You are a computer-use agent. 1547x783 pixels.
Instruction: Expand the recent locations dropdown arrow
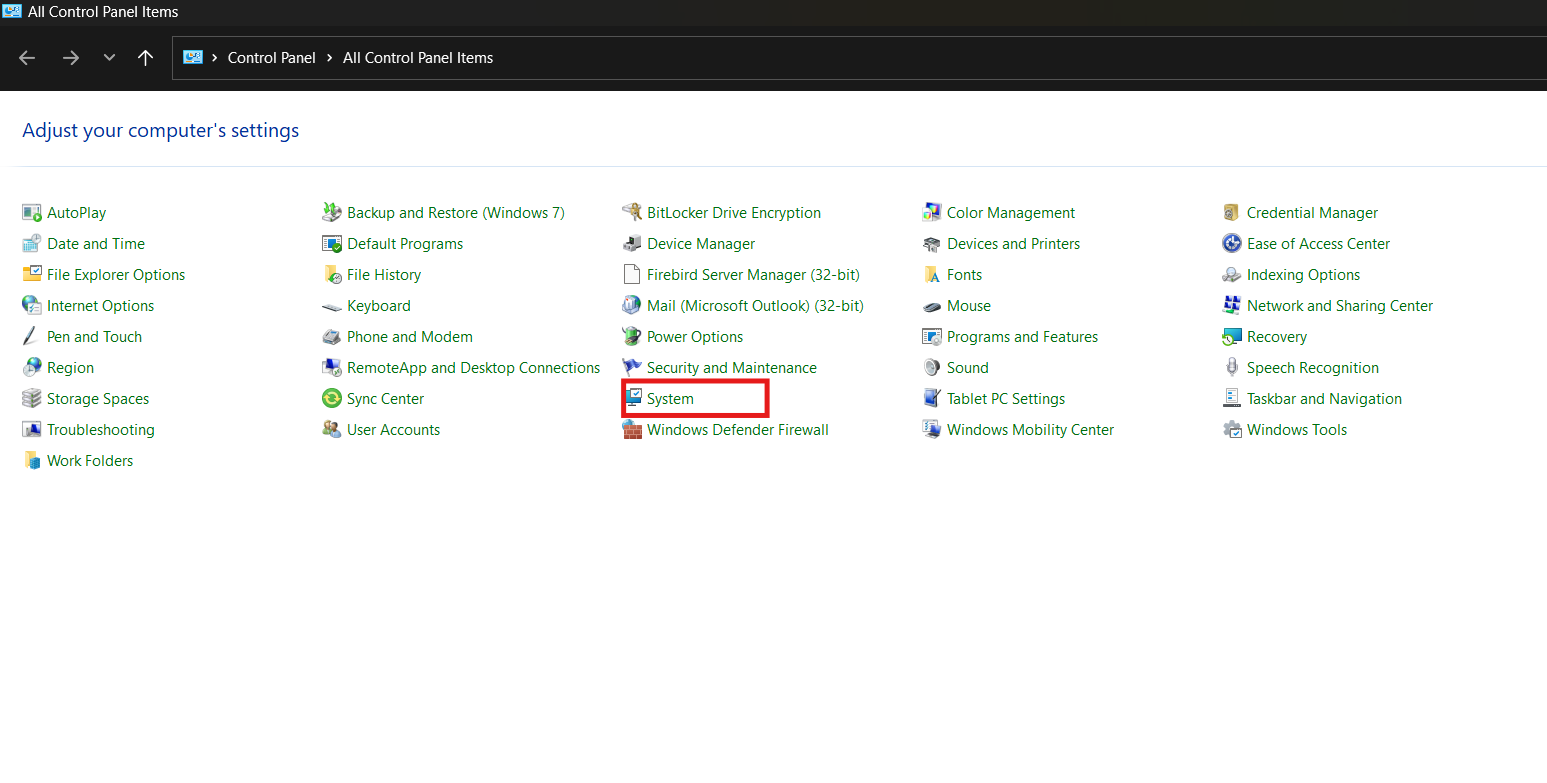[109, 57]
